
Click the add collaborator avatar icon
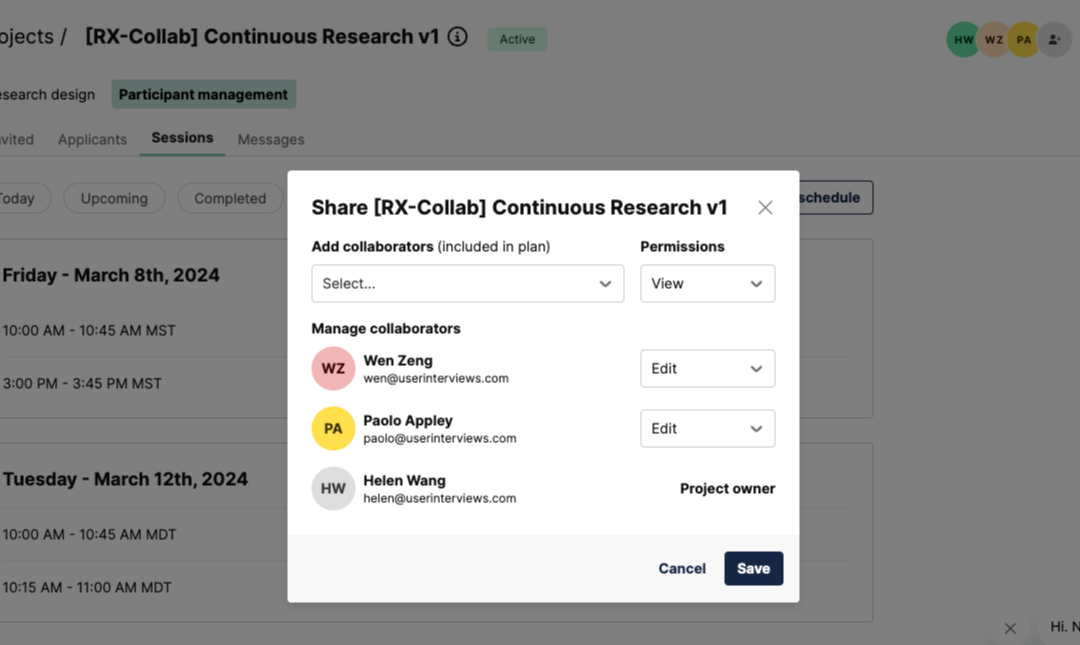pyautogui.click(x=1054, y=39)
